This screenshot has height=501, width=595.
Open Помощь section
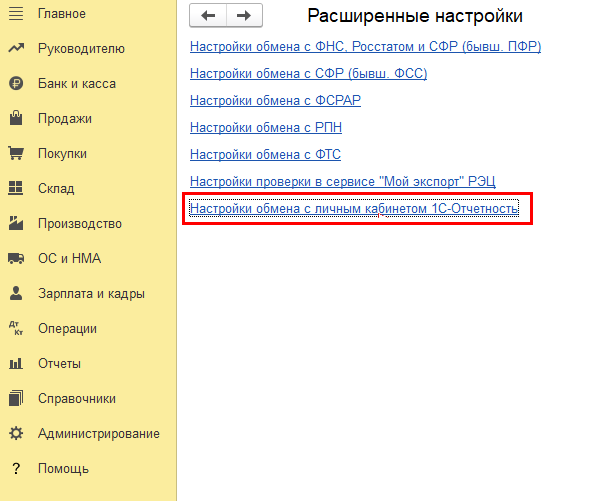pos(63,469)
